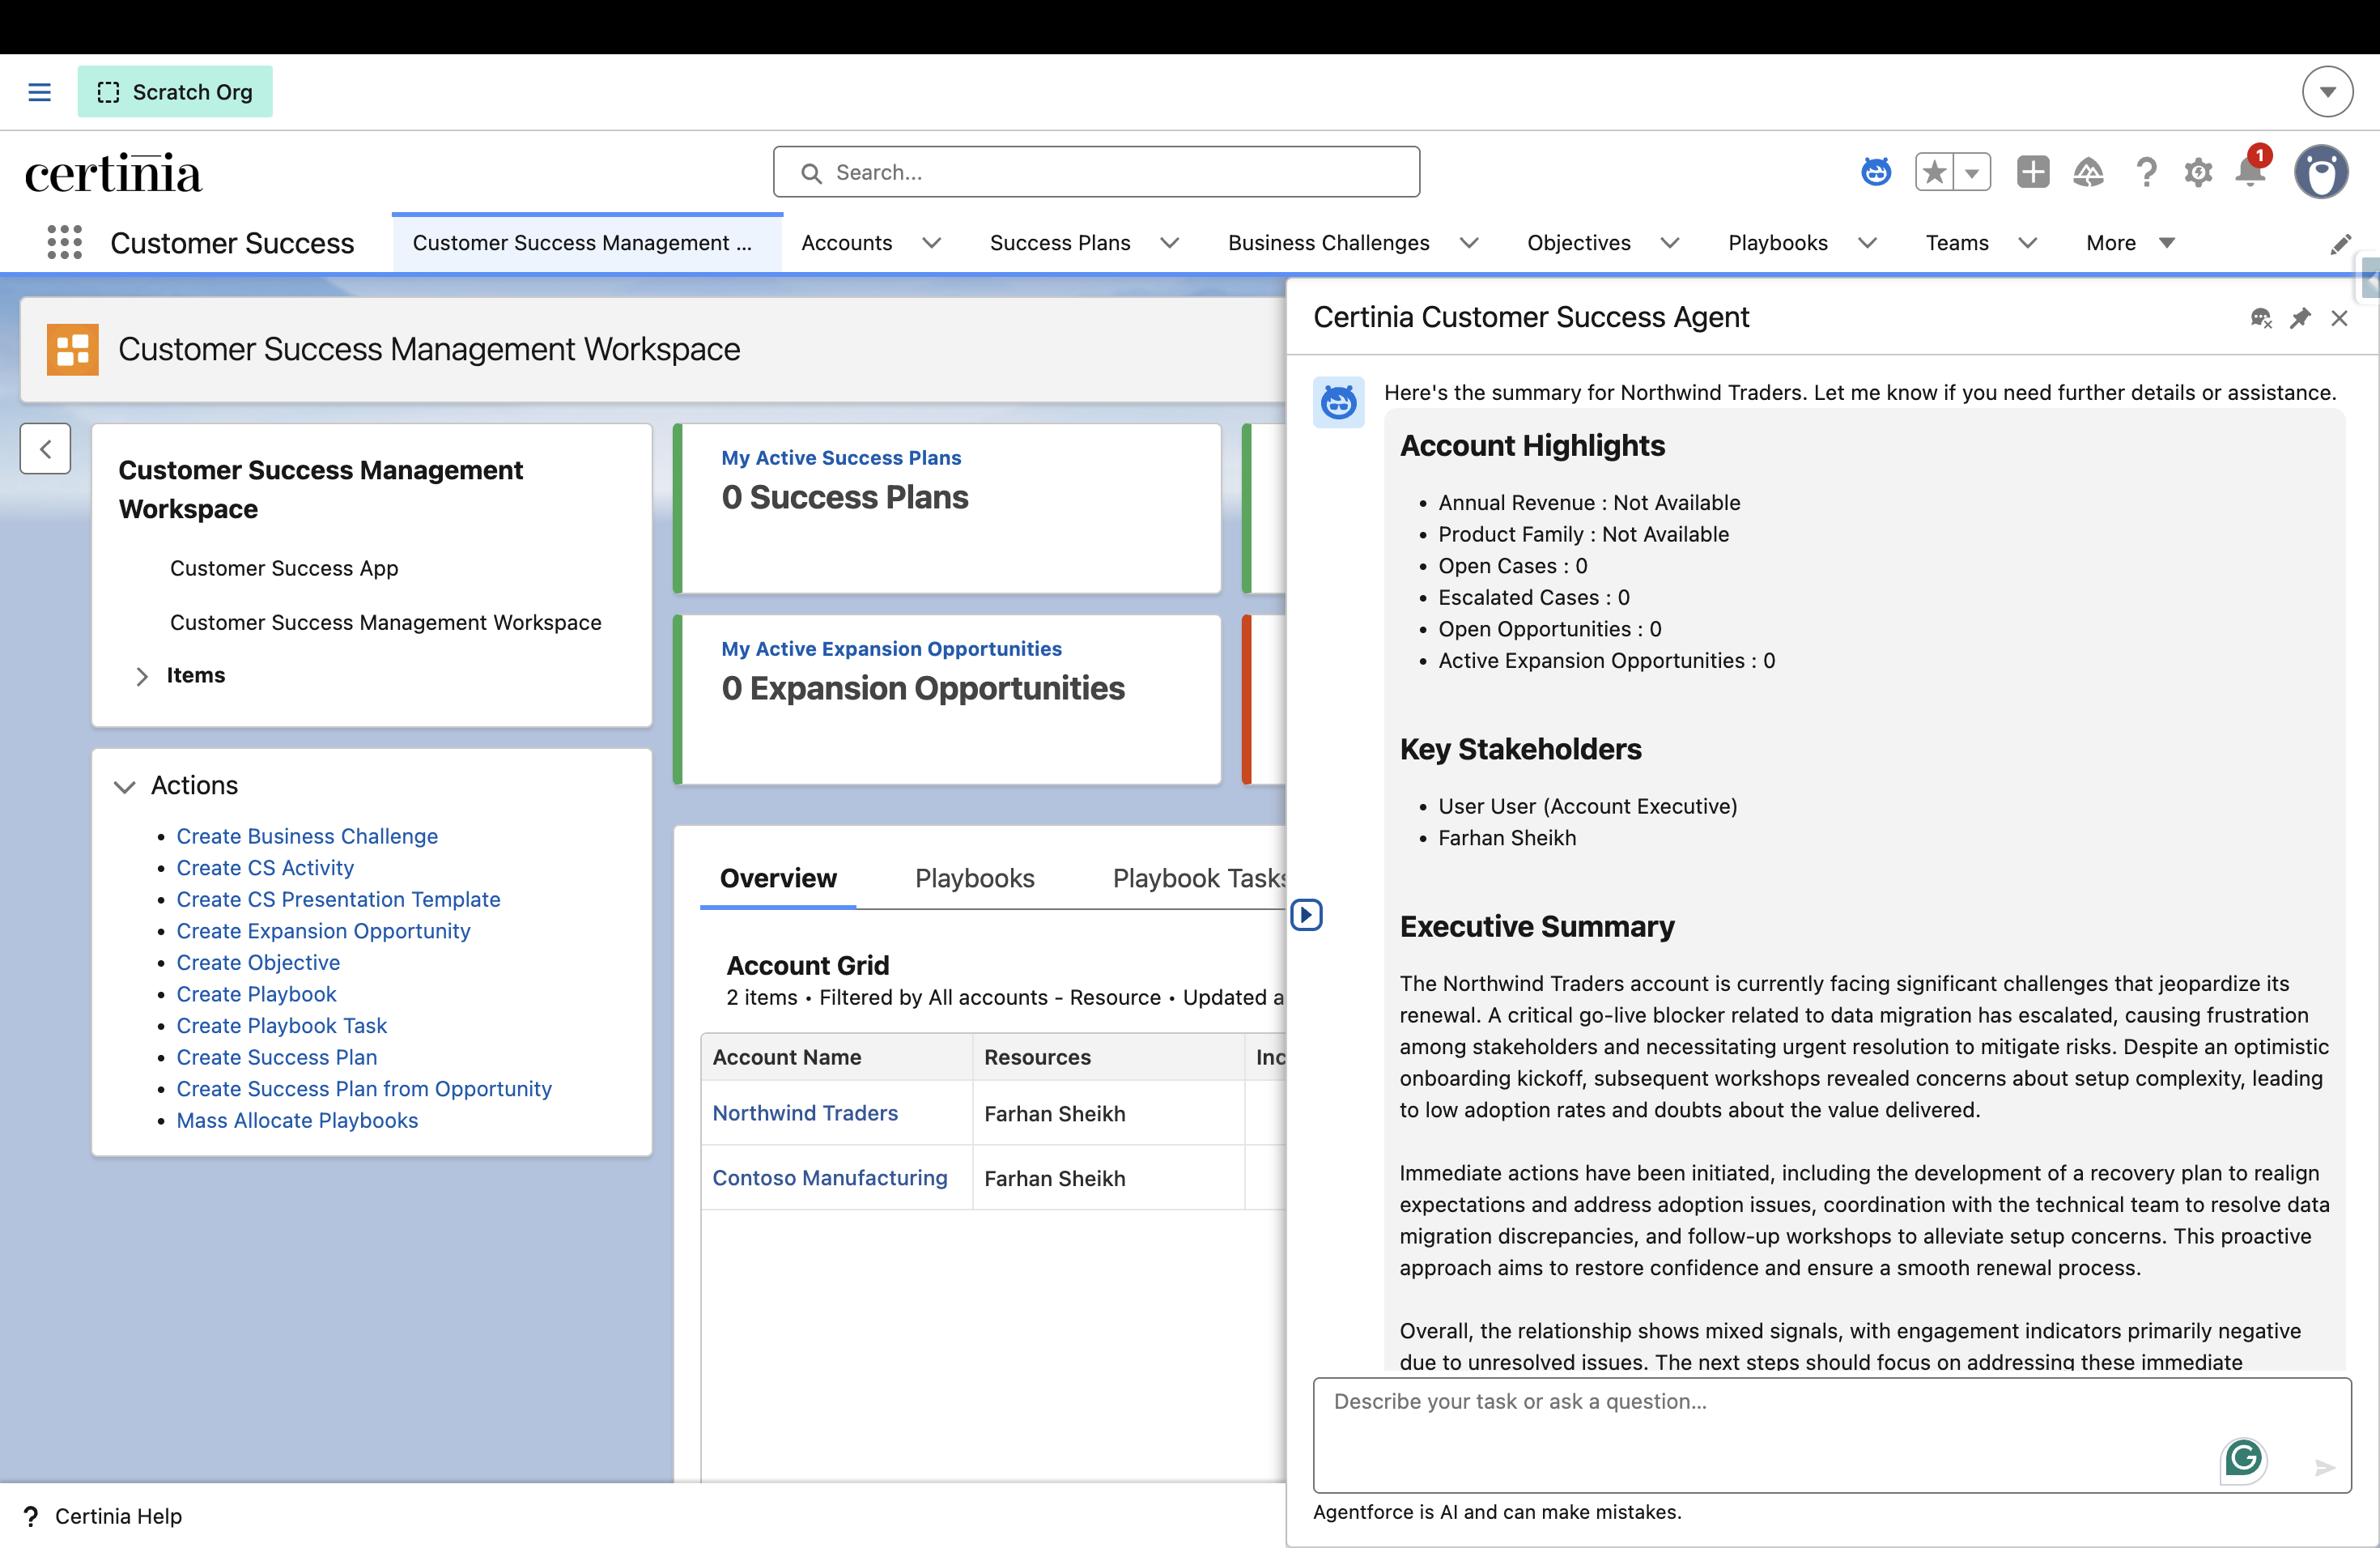The height and width of the screenshot is (1548, 2380).
Task: Open the user profile avatar
Action: (x=2321, y=172)
